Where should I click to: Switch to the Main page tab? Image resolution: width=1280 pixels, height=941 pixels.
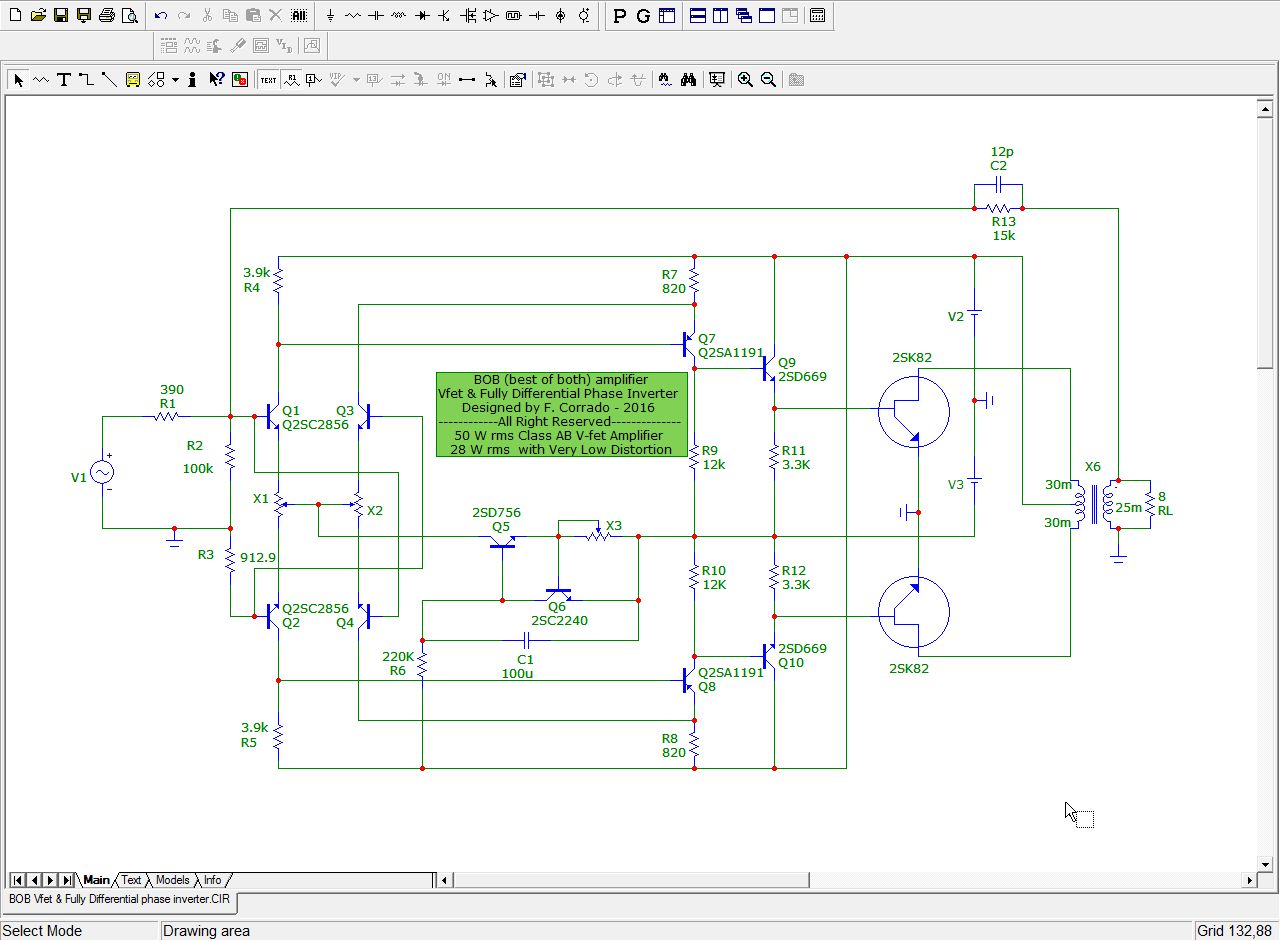(x=97, y=880)
